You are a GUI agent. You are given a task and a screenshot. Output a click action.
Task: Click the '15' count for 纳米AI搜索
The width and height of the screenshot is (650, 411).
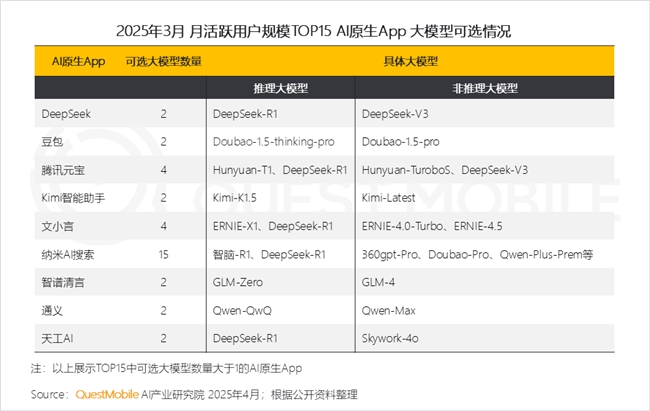(x=162, y=255)
